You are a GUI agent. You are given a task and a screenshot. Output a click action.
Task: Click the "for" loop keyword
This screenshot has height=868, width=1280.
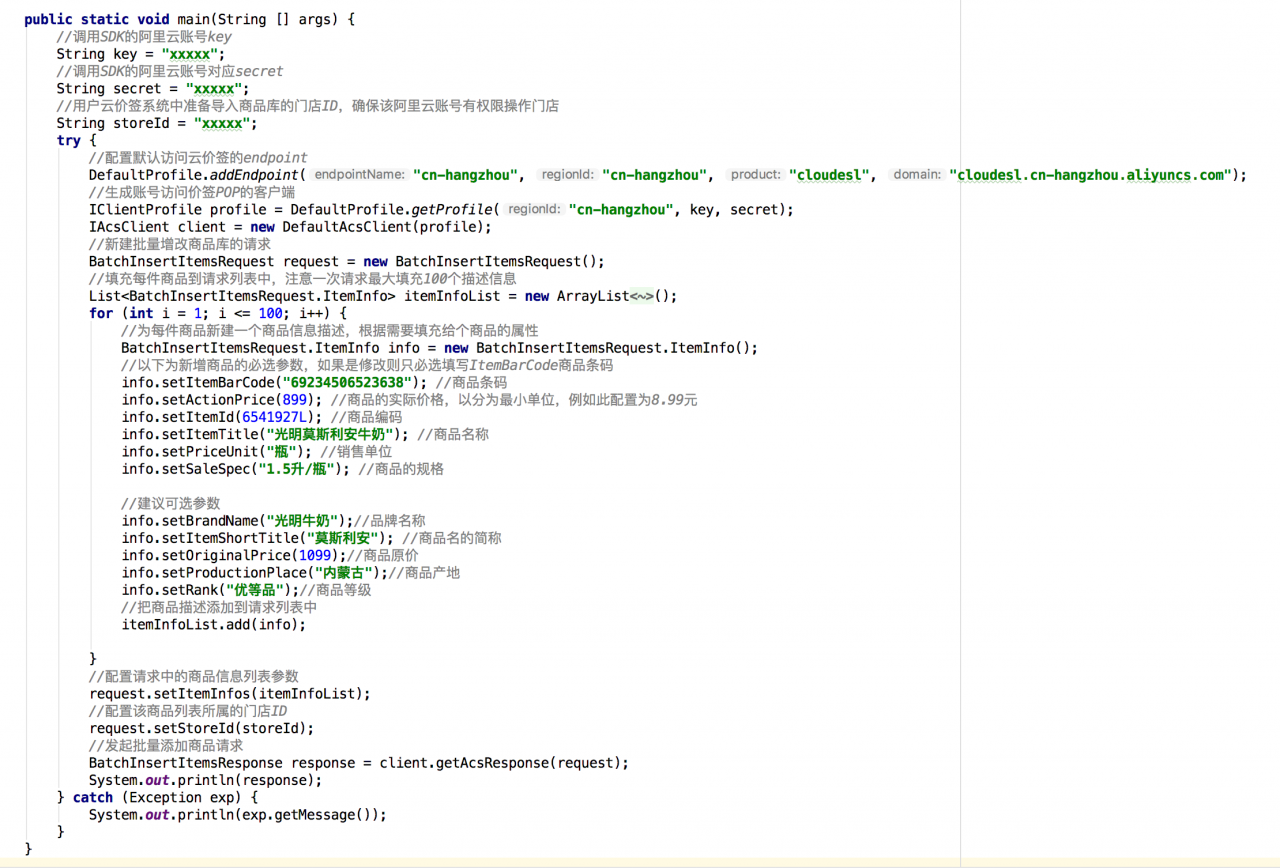click(101, 313)
